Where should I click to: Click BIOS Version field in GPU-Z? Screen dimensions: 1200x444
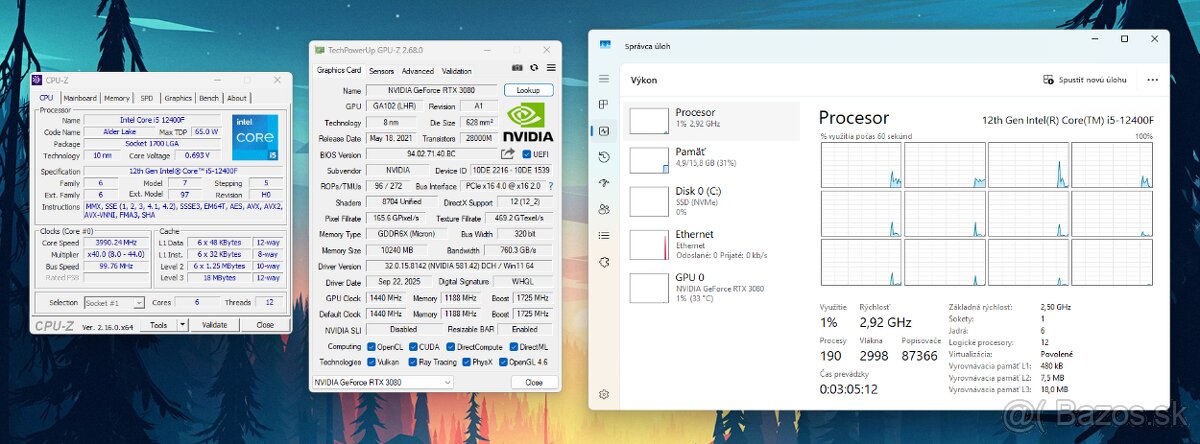click(x=432, y=154)
